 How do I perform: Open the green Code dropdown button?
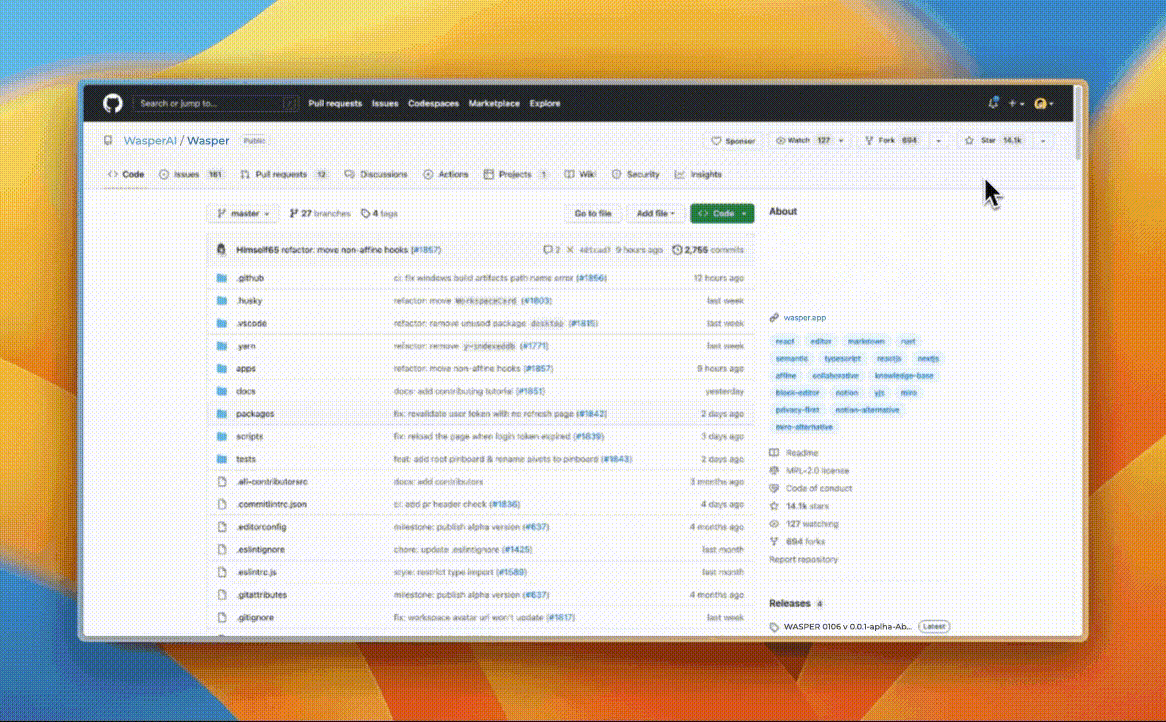tap(722, 213)
